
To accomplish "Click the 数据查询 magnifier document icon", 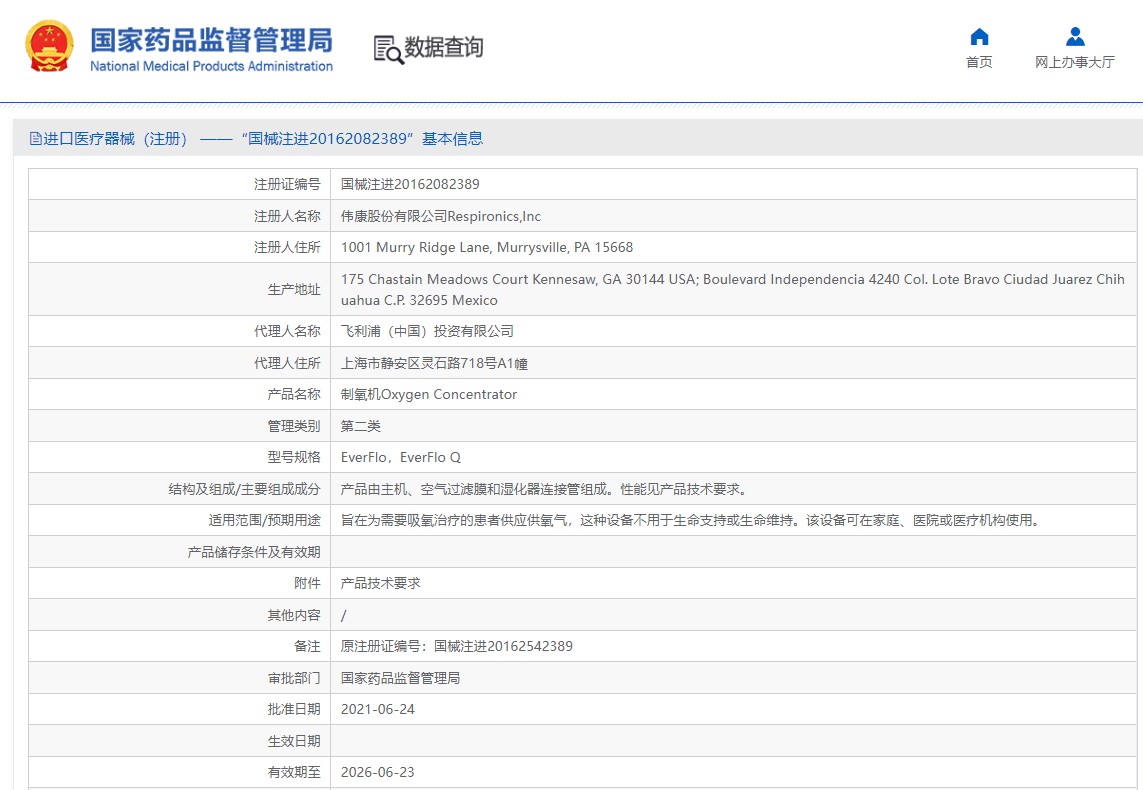I will (x=387, y=49).
